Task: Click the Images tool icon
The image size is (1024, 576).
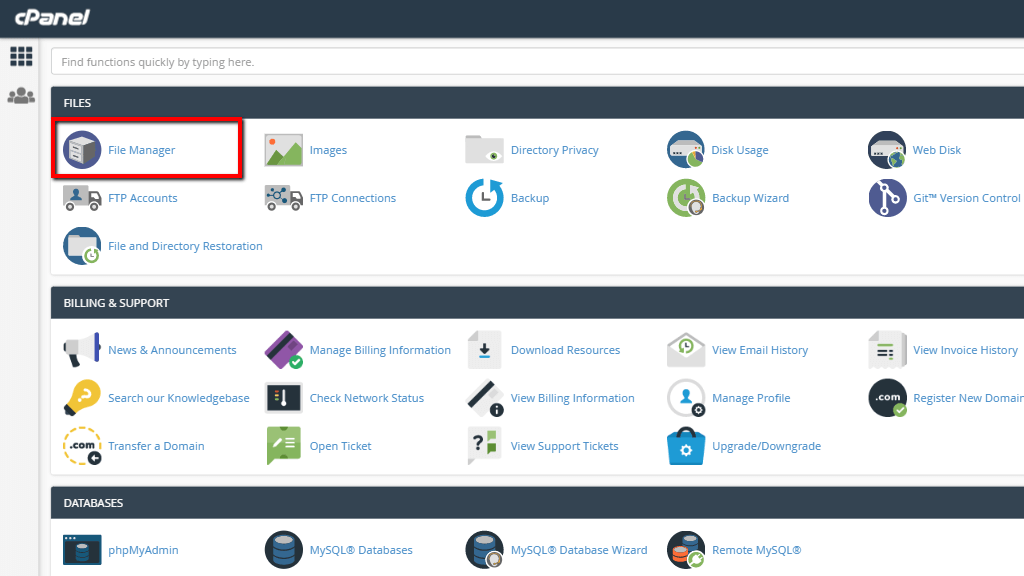Action: click(283, 148)
